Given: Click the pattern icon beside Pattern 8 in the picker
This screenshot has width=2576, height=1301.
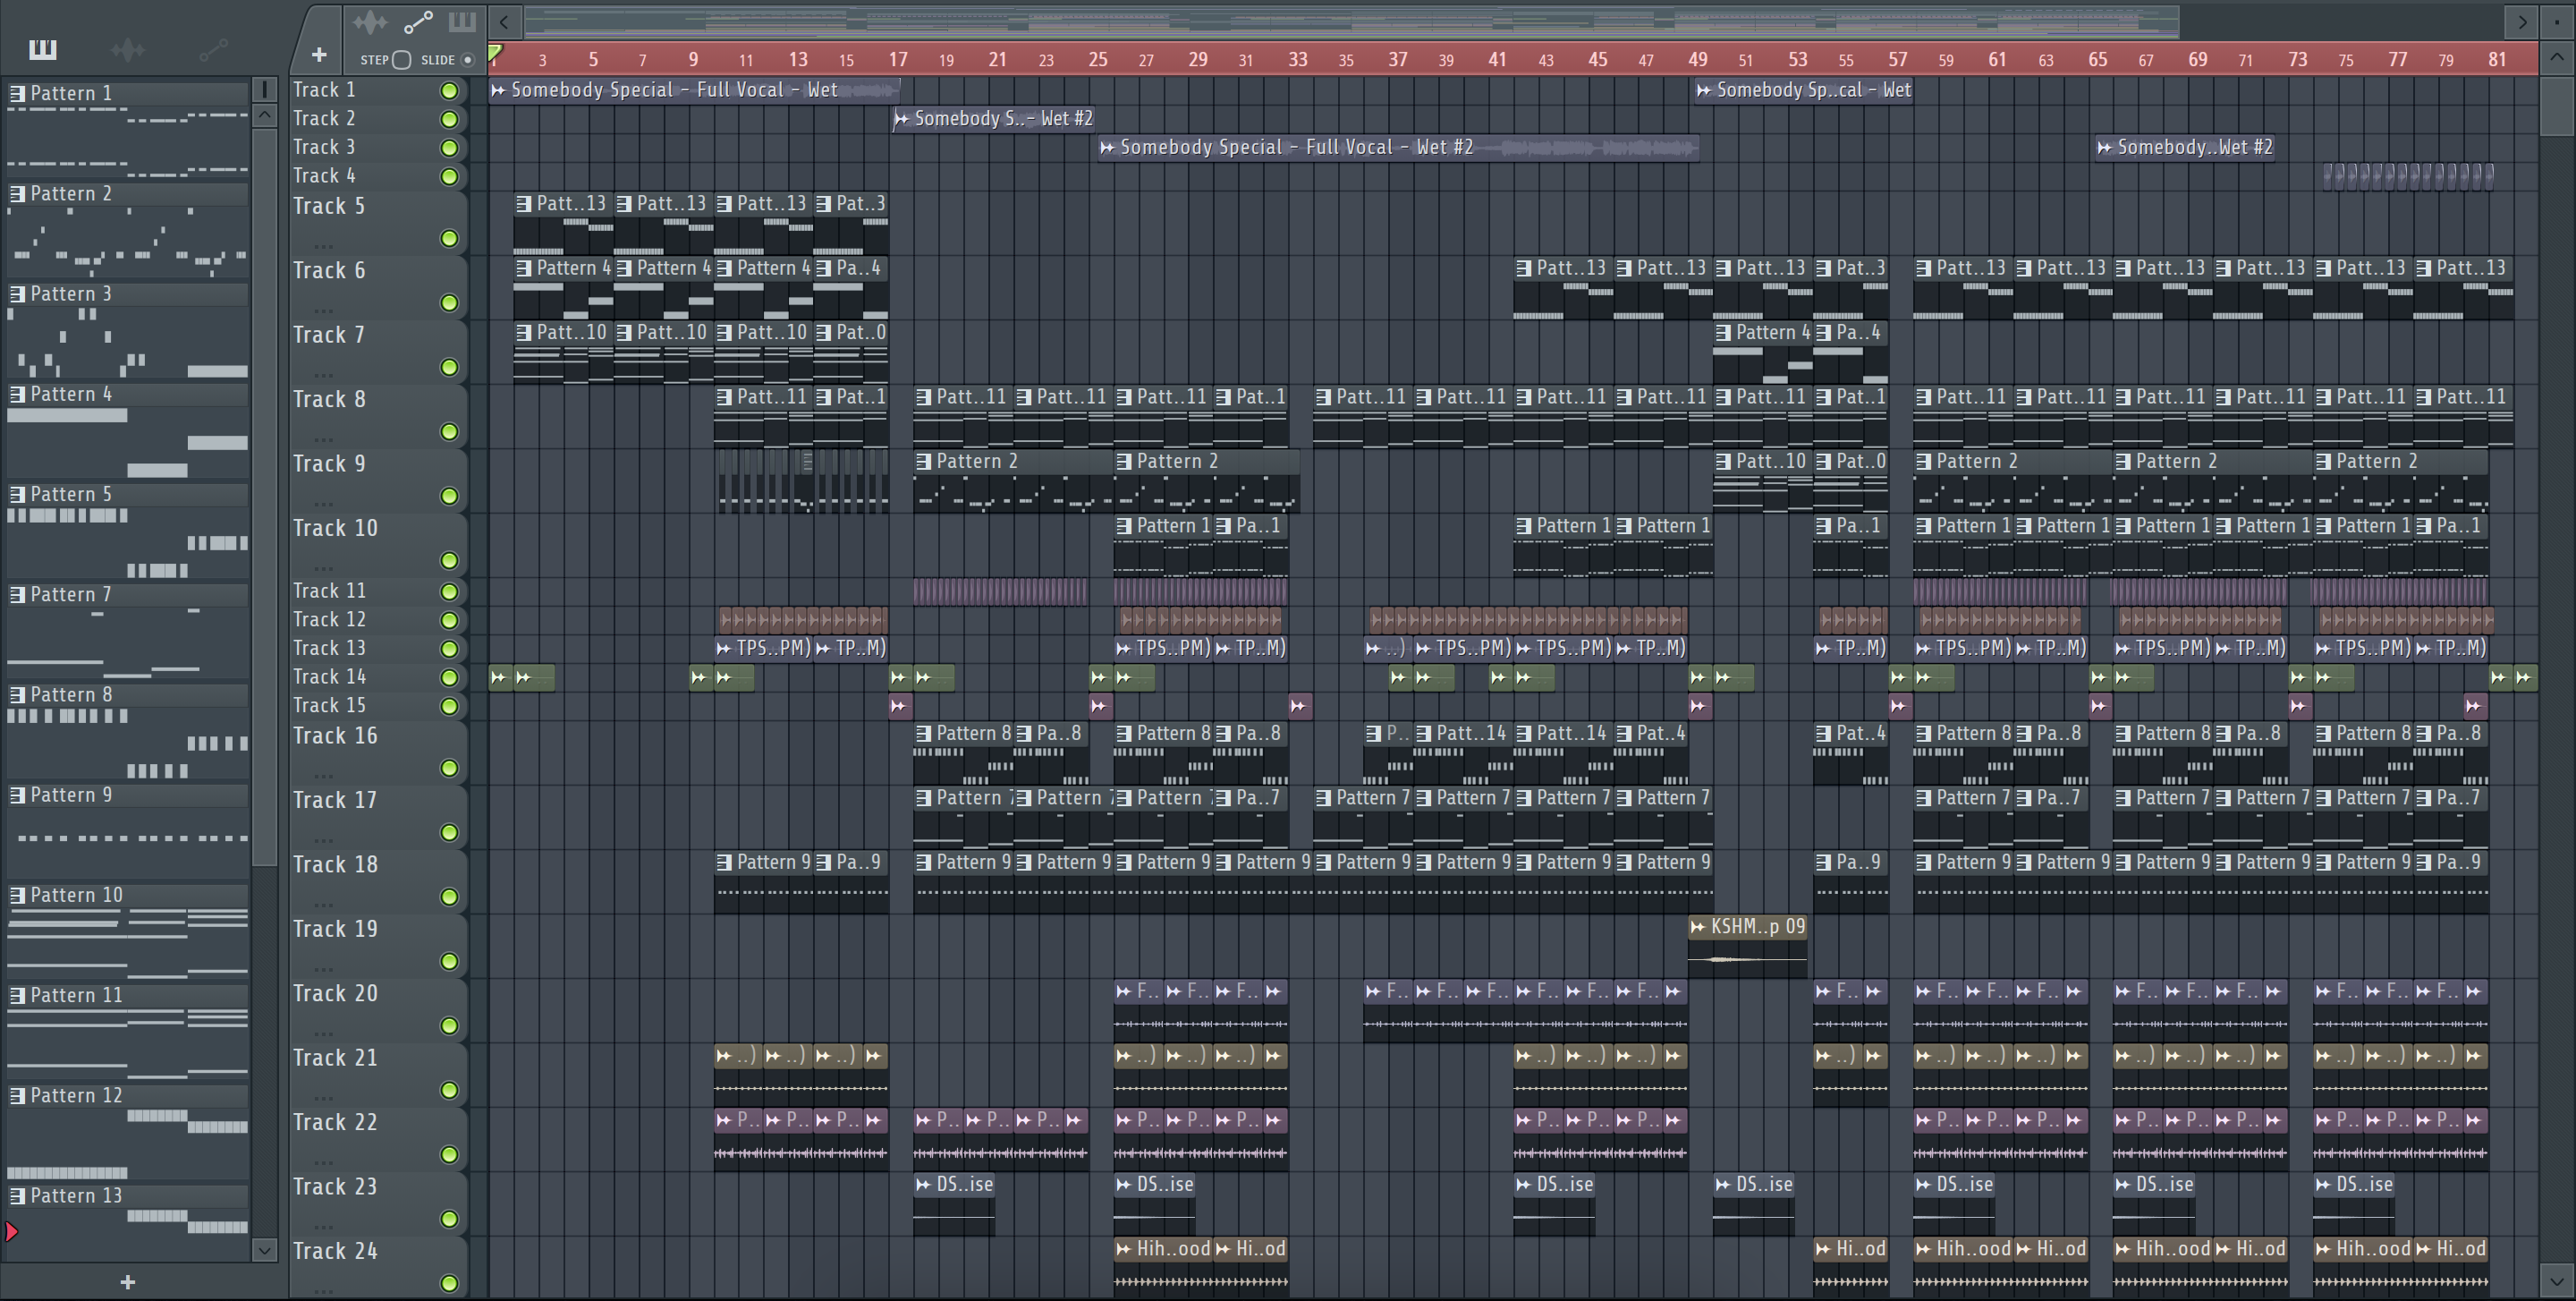Looking at the screenshot, I should pyautogui.click(x=18, y=695).
